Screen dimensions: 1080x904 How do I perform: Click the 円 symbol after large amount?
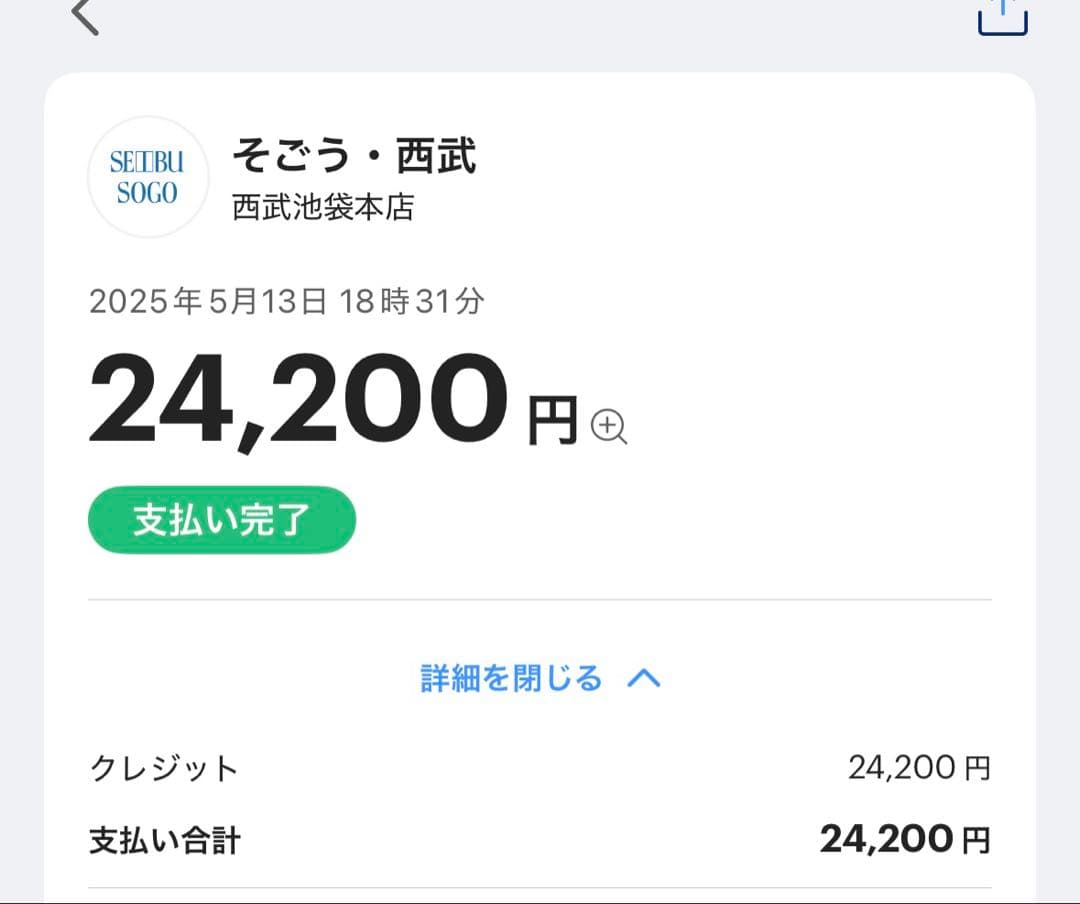pos(552,419)
